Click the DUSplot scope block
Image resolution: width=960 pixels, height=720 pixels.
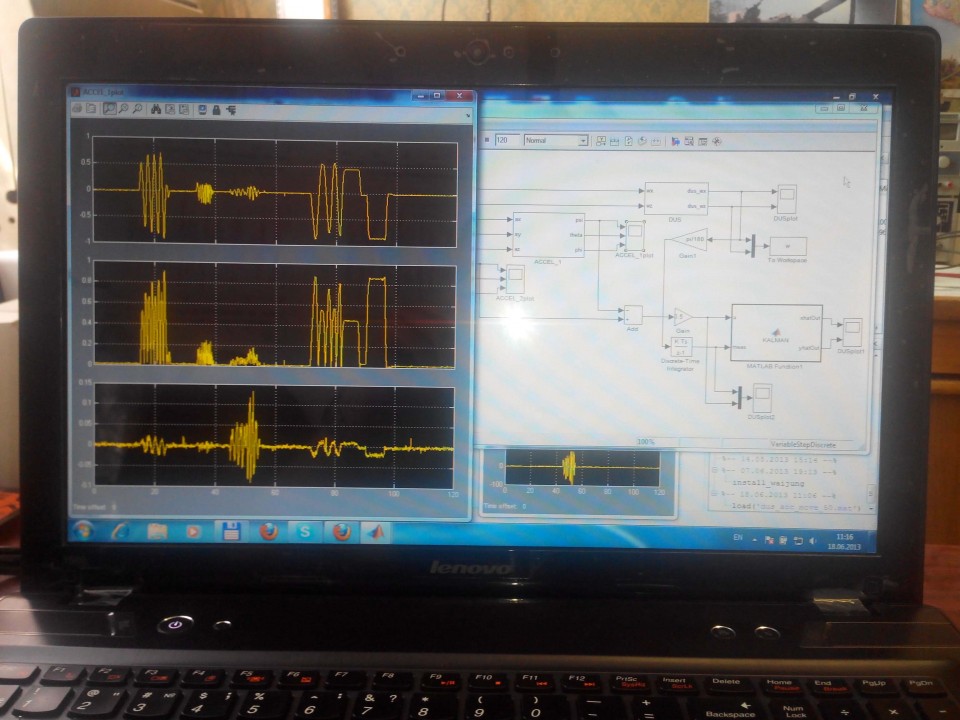point(786,198)
